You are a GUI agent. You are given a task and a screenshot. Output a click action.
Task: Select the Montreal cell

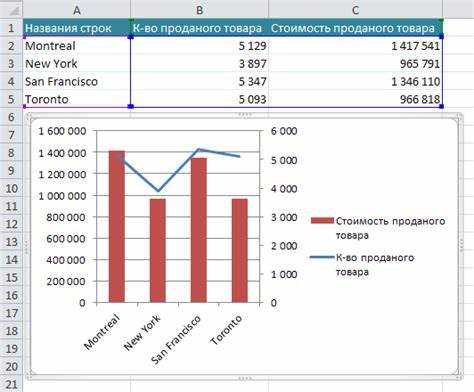(x=77, y=46)
